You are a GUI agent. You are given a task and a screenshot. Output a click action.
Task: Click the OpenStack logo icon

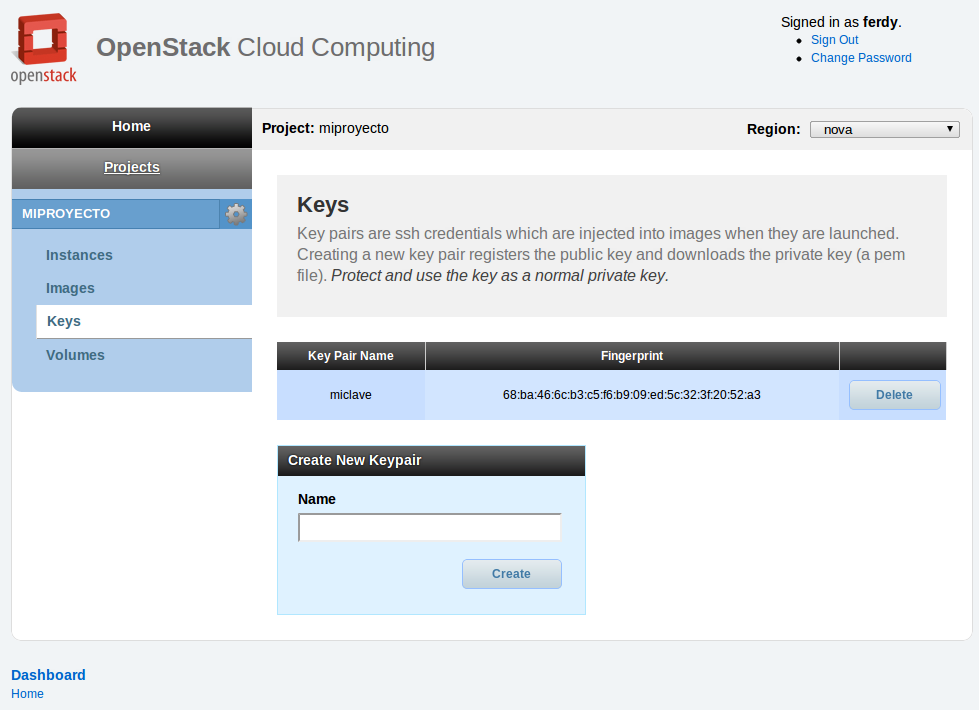click(44, 48)
